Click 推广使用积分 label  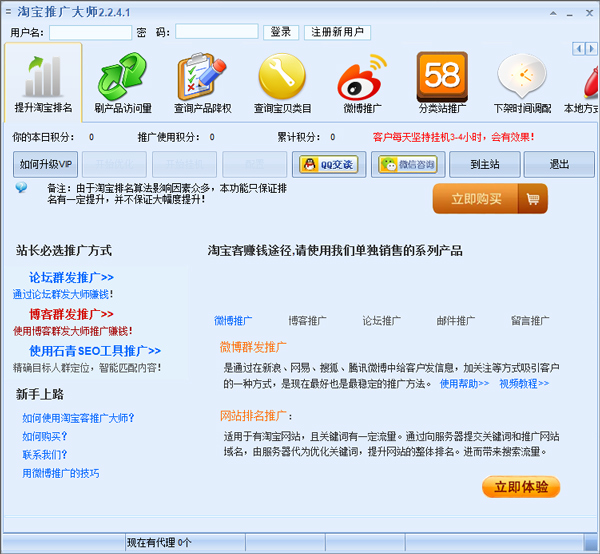(169, 137)
